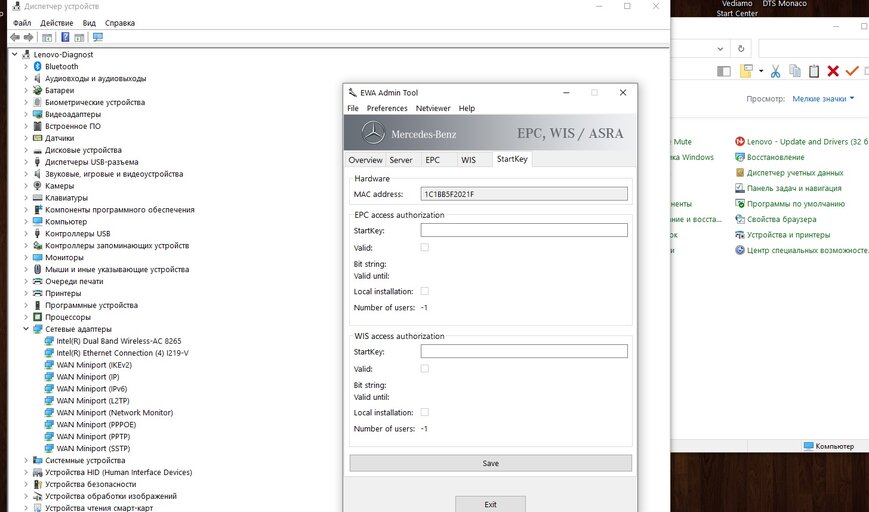Select Intel(R) Dual Band Wireless-AC 8265
Viewport: 869px width, 512px height.
click(x=119, y=341)
